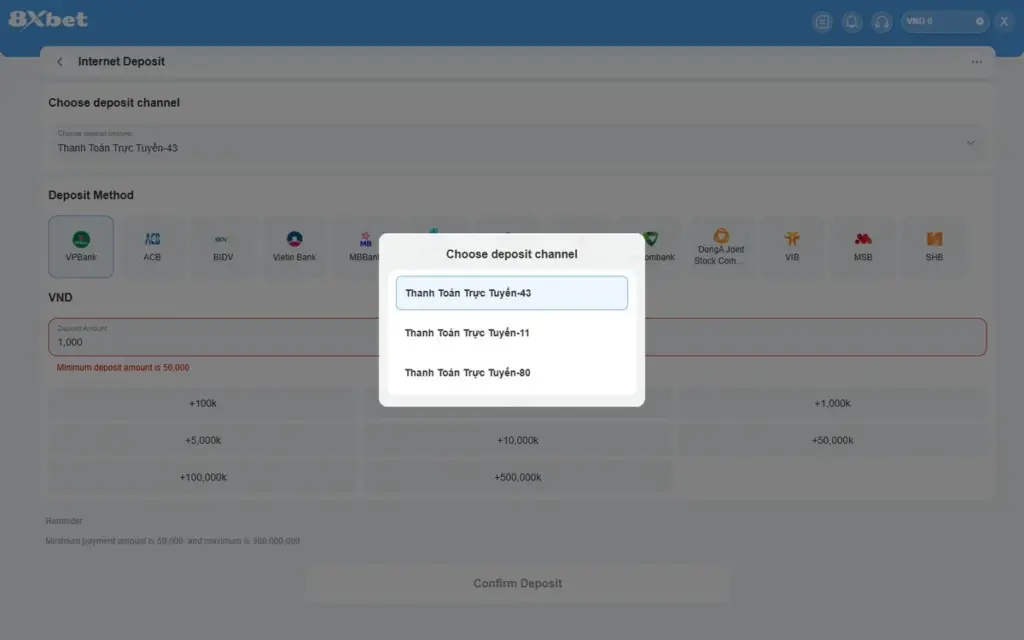Add +100,000k to deposit amount
This screenshot has width=1024, height=640.
[x=202, y=477]
